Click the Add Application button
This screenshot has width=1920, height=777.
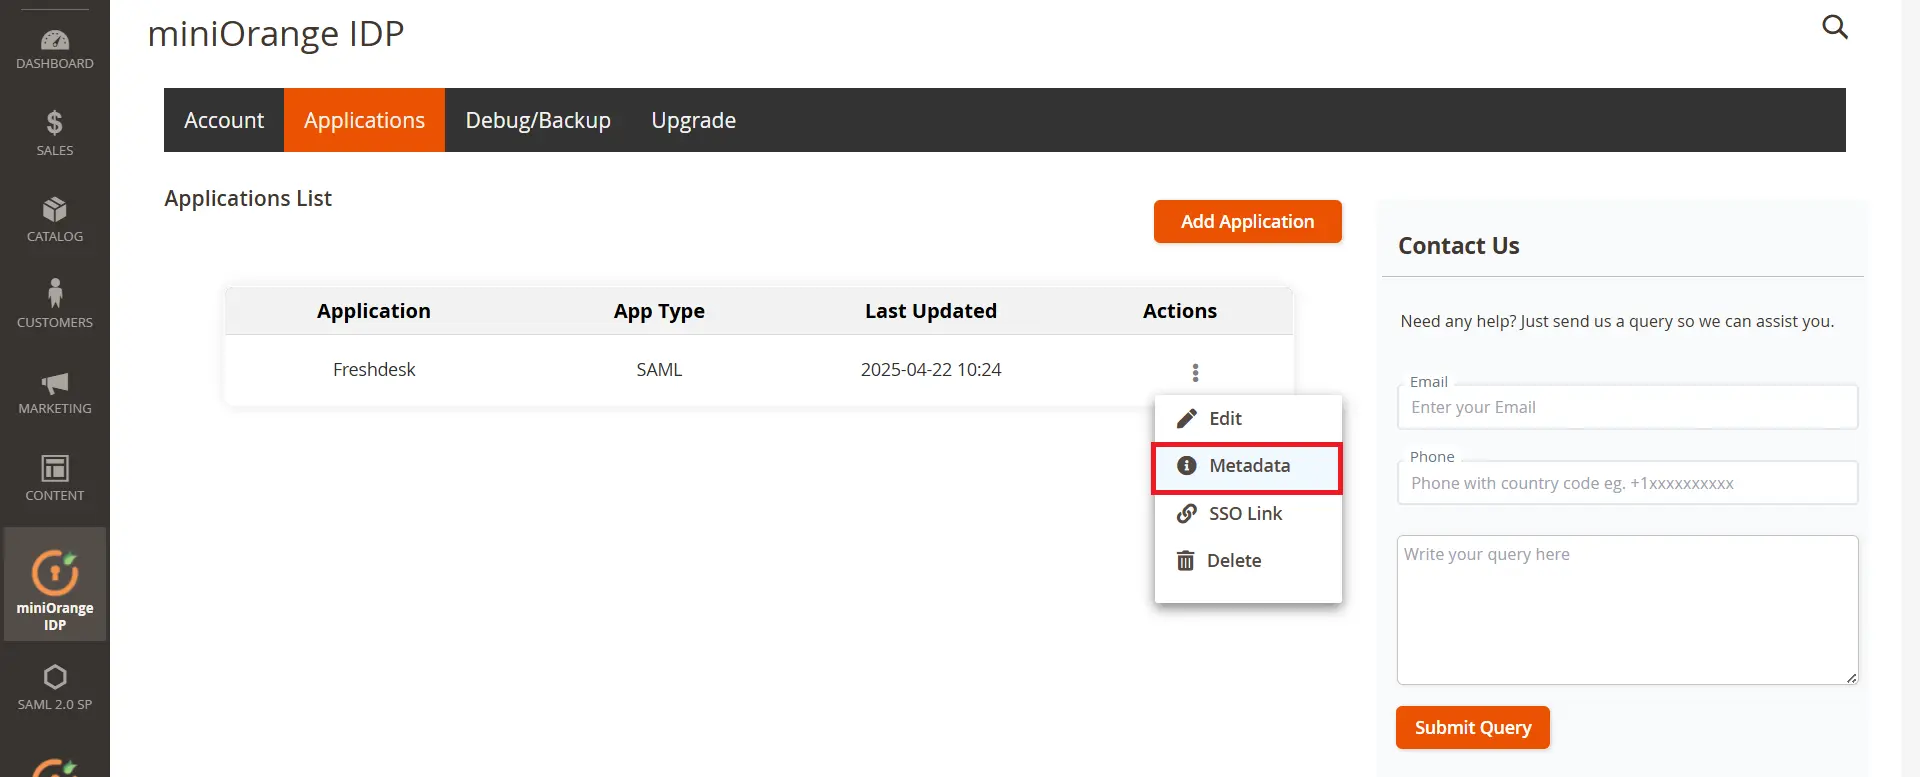pyautogui.click(x=1247, y=221)
